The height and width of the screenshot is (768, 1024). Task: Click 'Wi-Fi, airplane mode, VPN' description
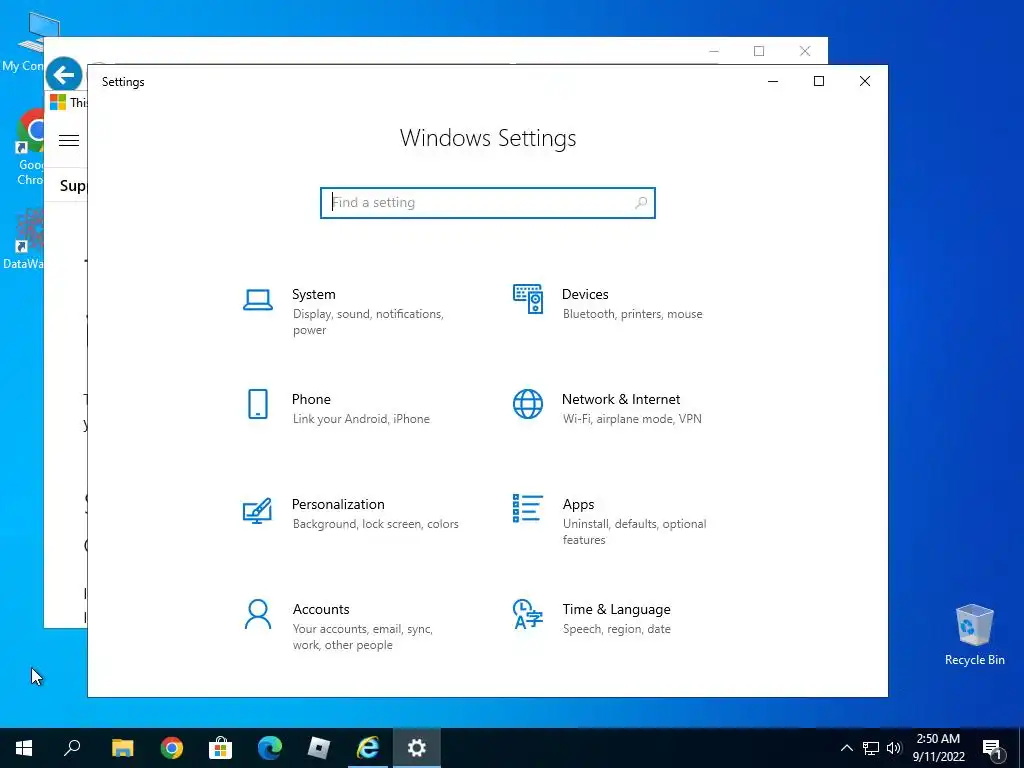click(x=632, y=419)
